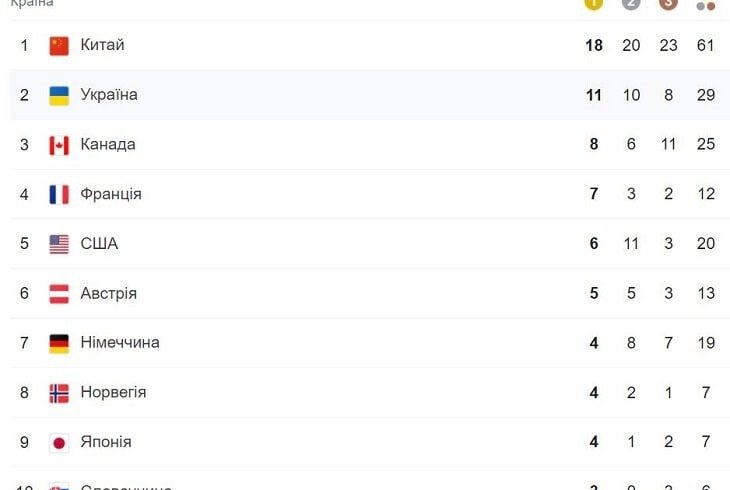Select the silver medal column header
Viewport: 730px width, 490px height.
pos(631,4)
